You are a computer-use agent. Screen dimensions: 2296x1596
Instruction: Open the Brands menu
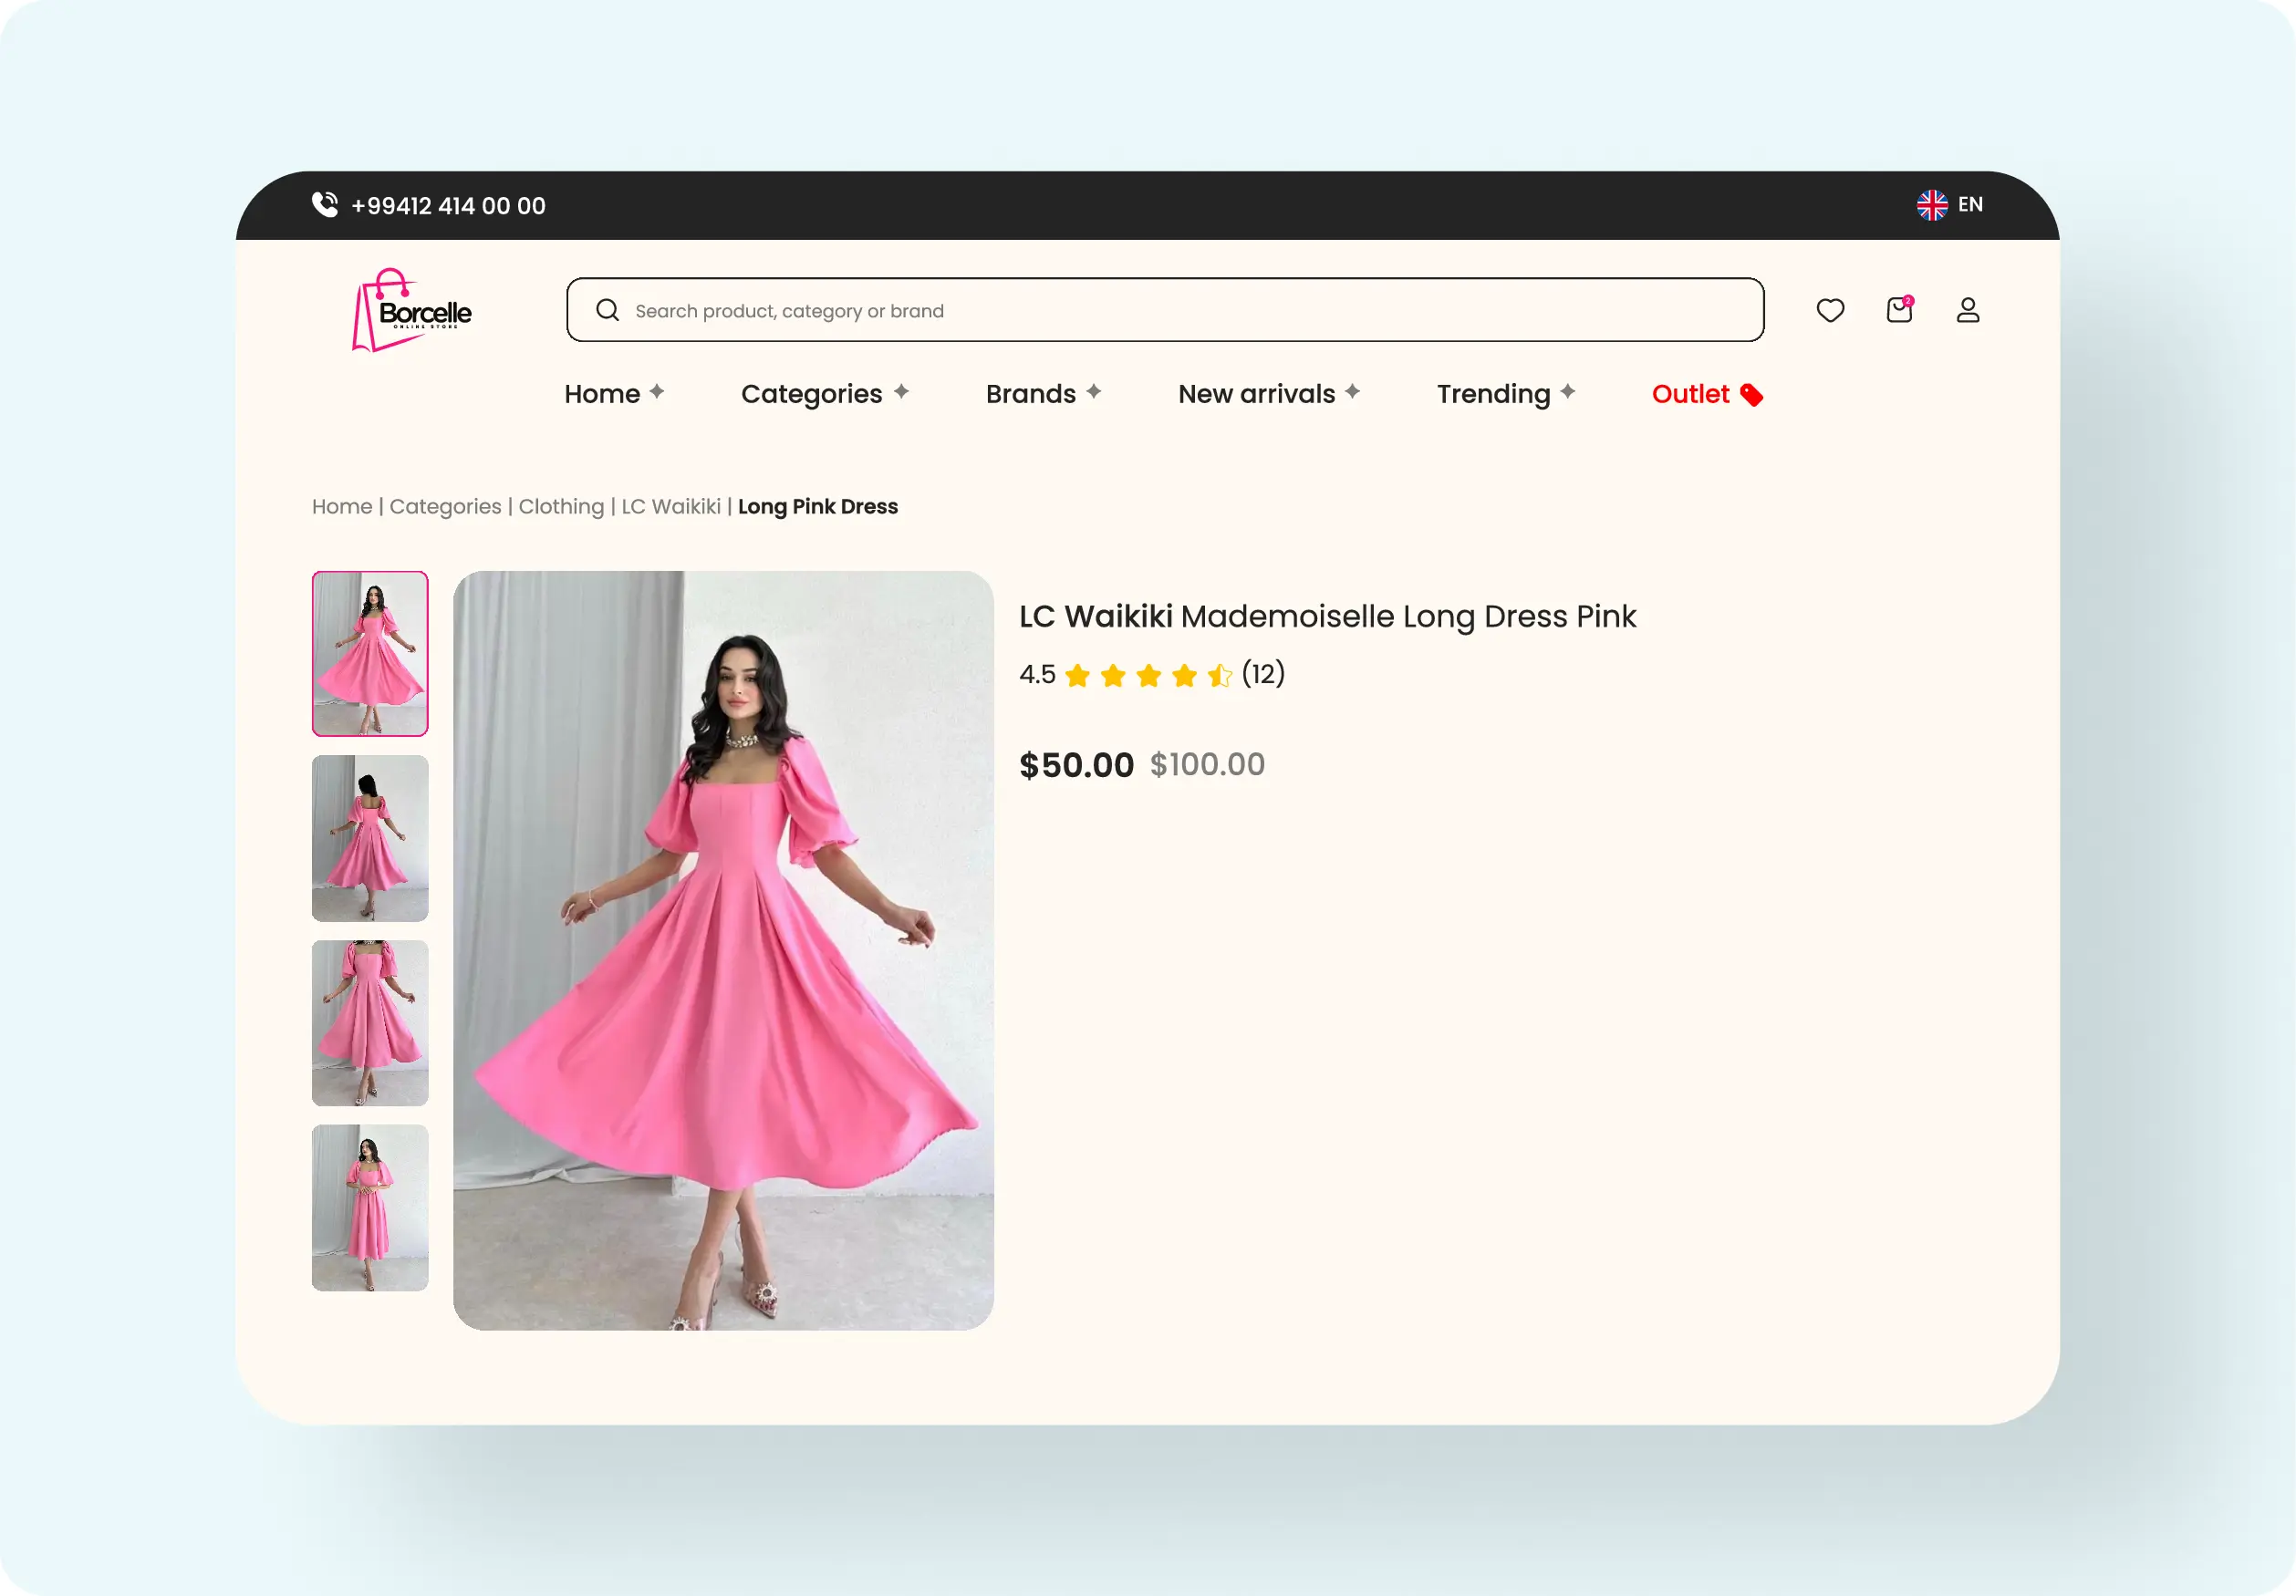coord(1030,394)
